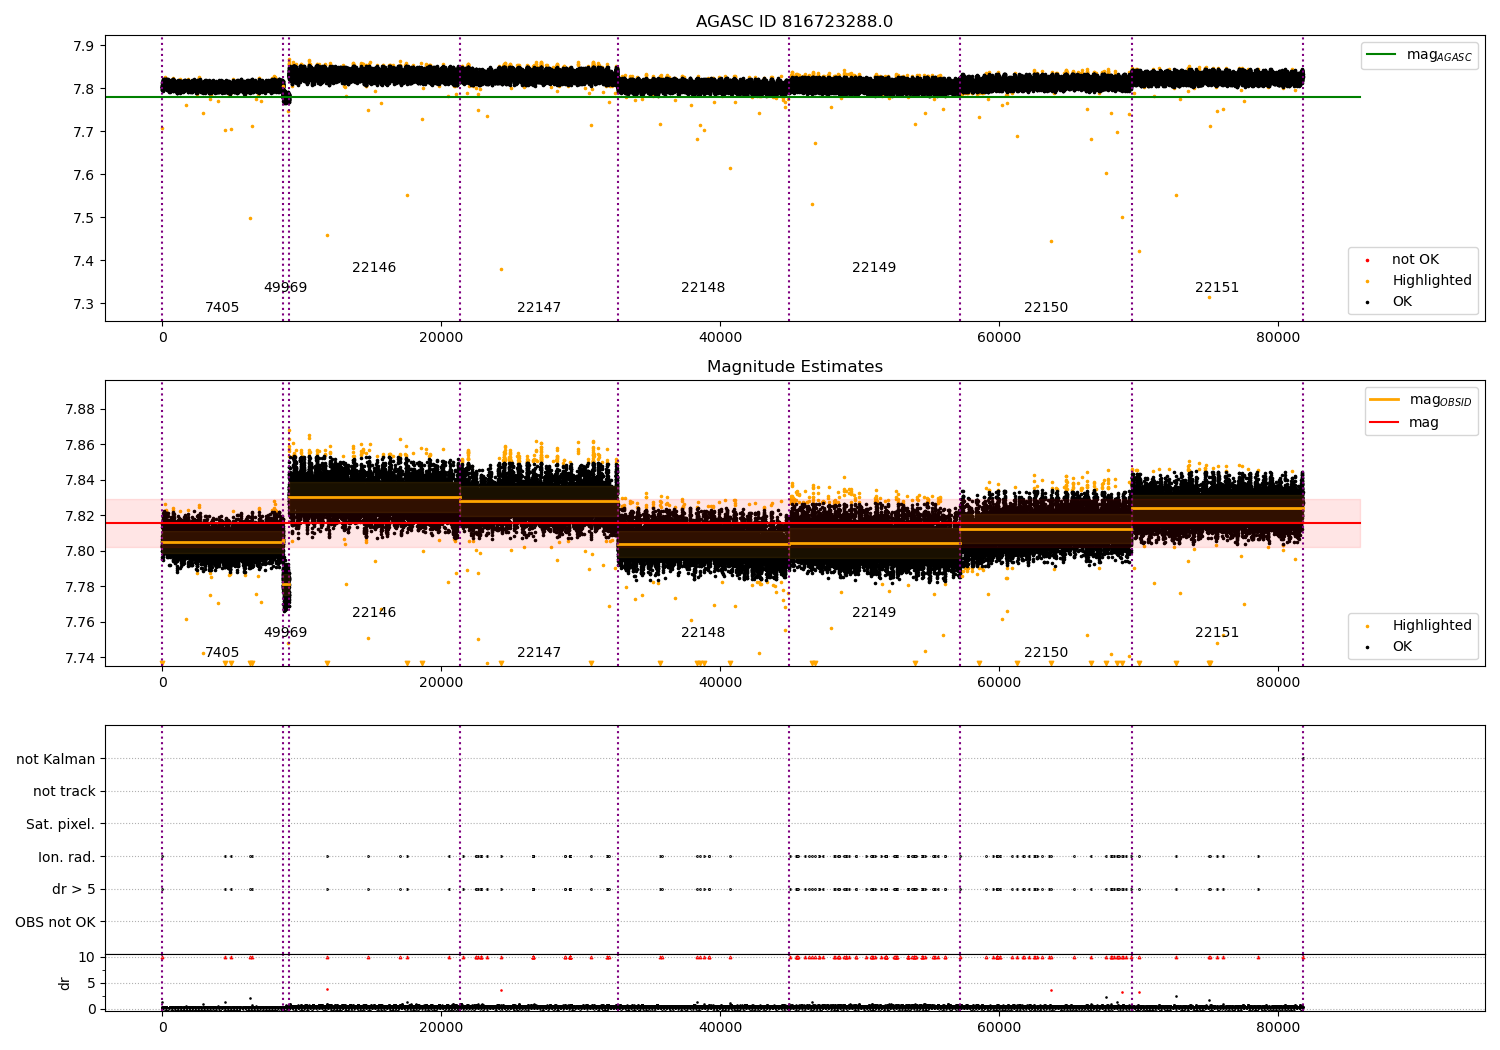Image resolution: width=1500 pixels, height=1050 pixels.
Task: Click obsid label 22148 in Magnitude Estimates plot
Action: (x=703, y=633)
